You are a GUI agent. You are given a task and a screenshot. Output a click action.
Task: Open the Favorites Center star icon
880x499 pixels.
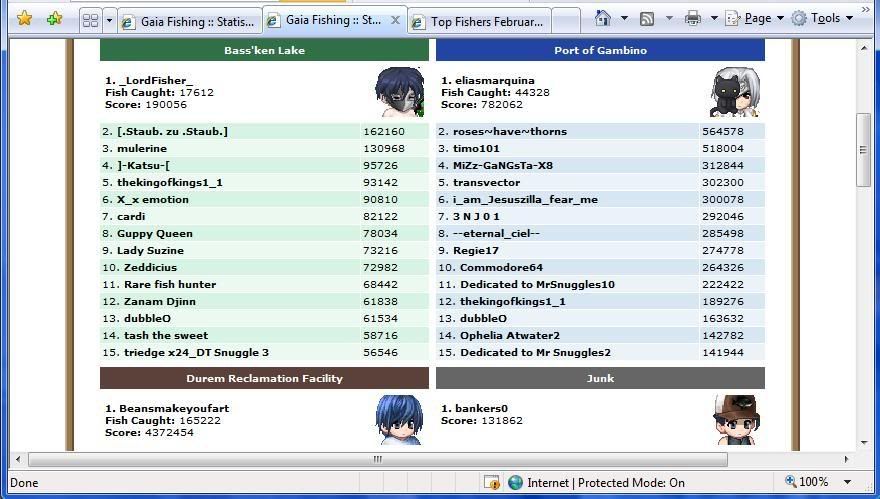click(24, 19)
